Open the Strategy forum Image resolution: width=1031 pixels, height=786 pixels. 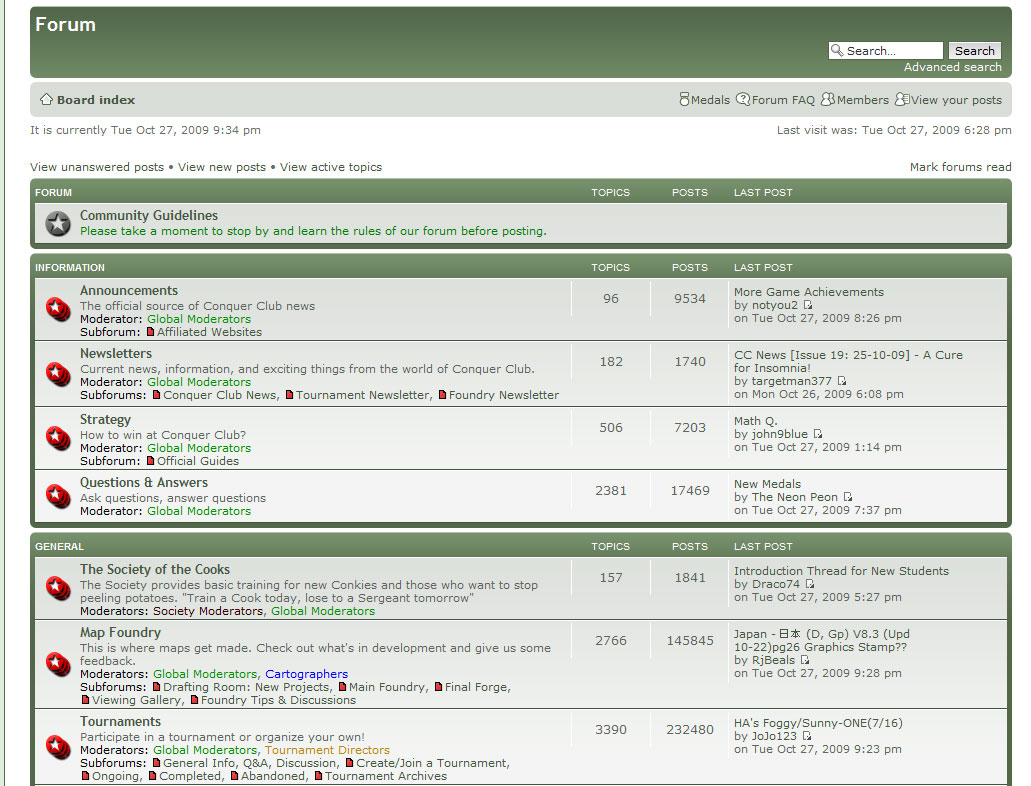pos(105,420)
